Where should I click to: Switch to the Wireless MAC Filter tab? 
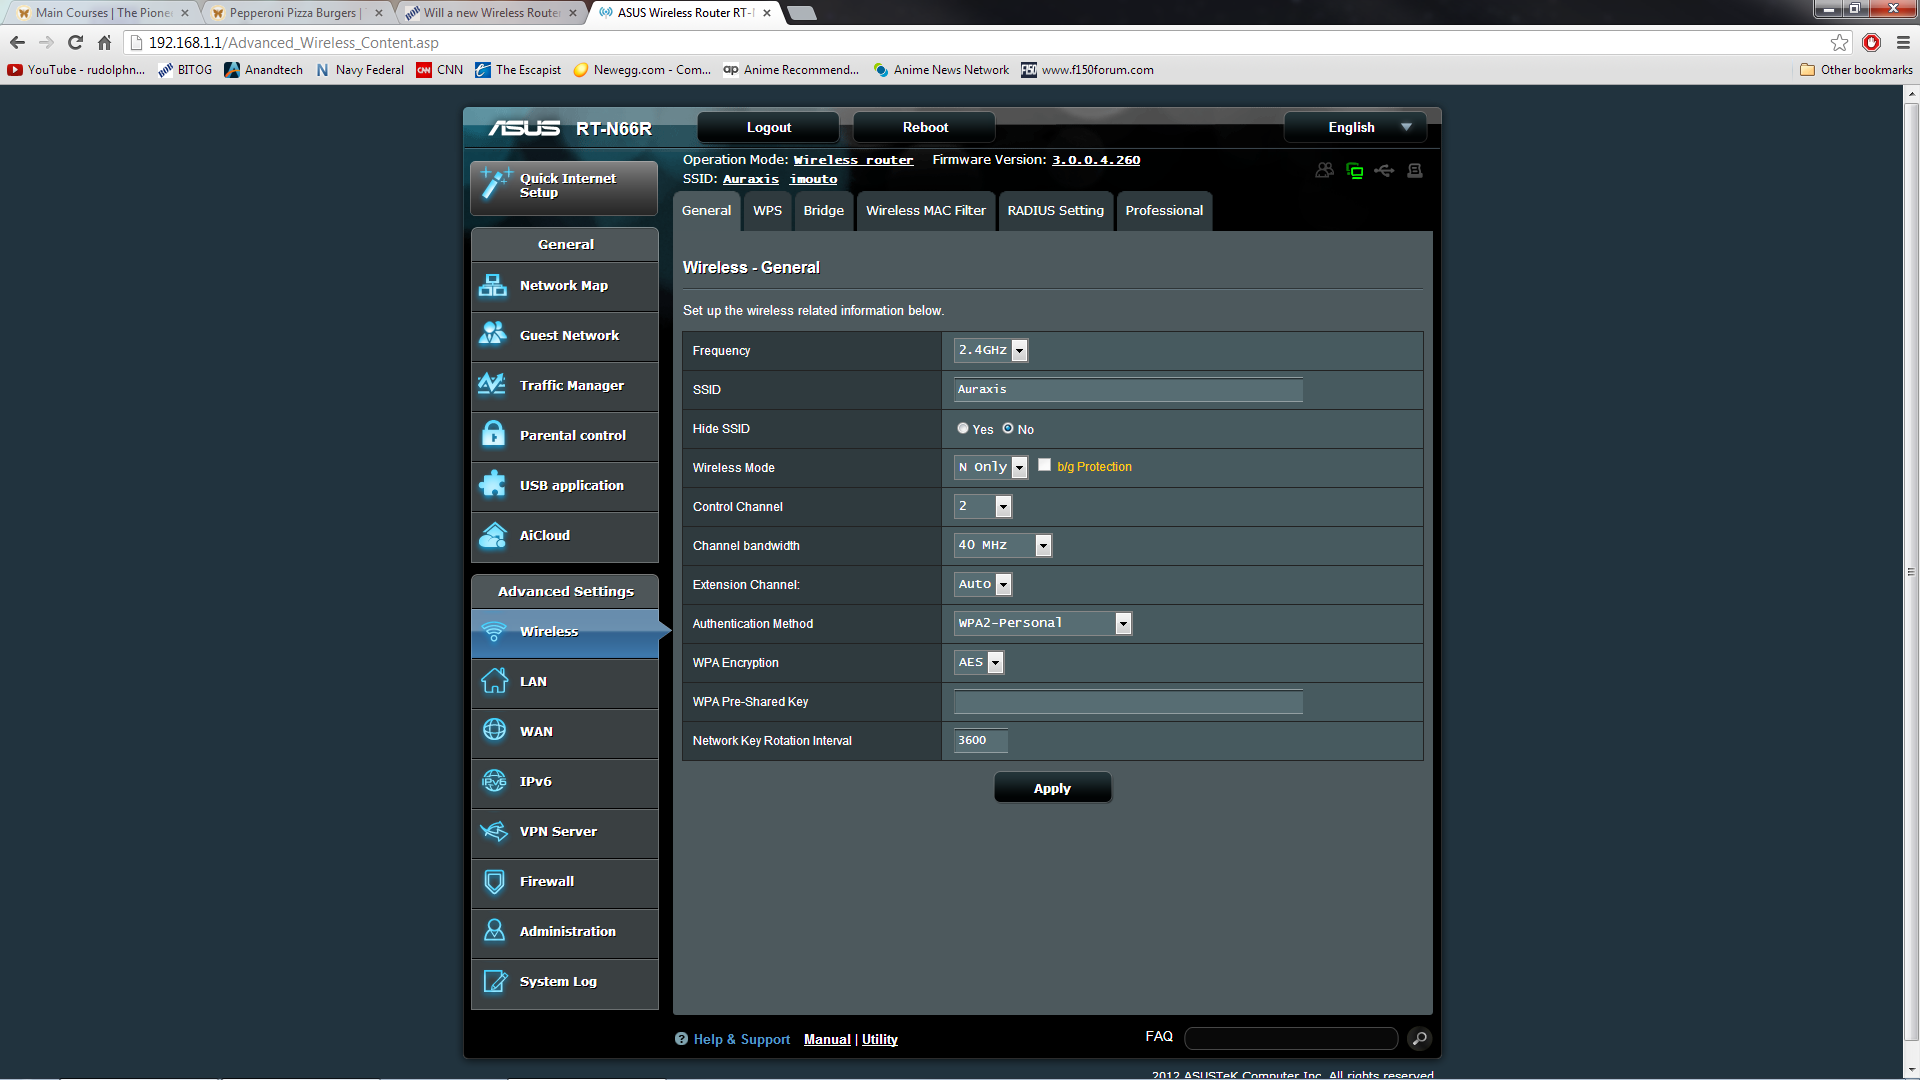pyautogui.click(x=926, y=211)
